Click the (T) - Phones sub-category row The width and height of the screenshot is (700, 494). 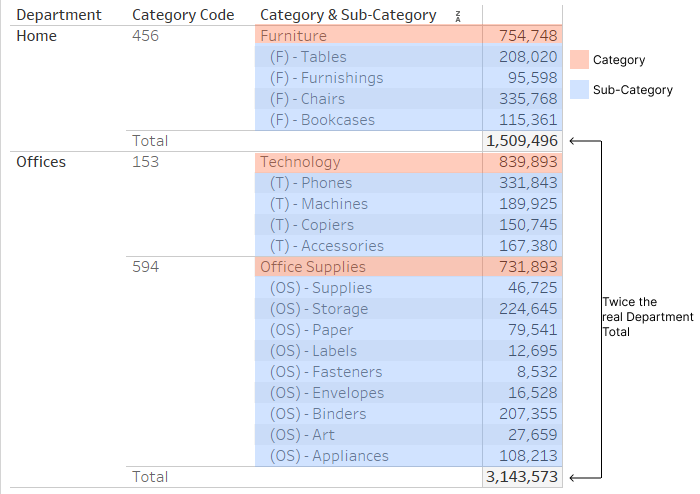tap(408, 183)
